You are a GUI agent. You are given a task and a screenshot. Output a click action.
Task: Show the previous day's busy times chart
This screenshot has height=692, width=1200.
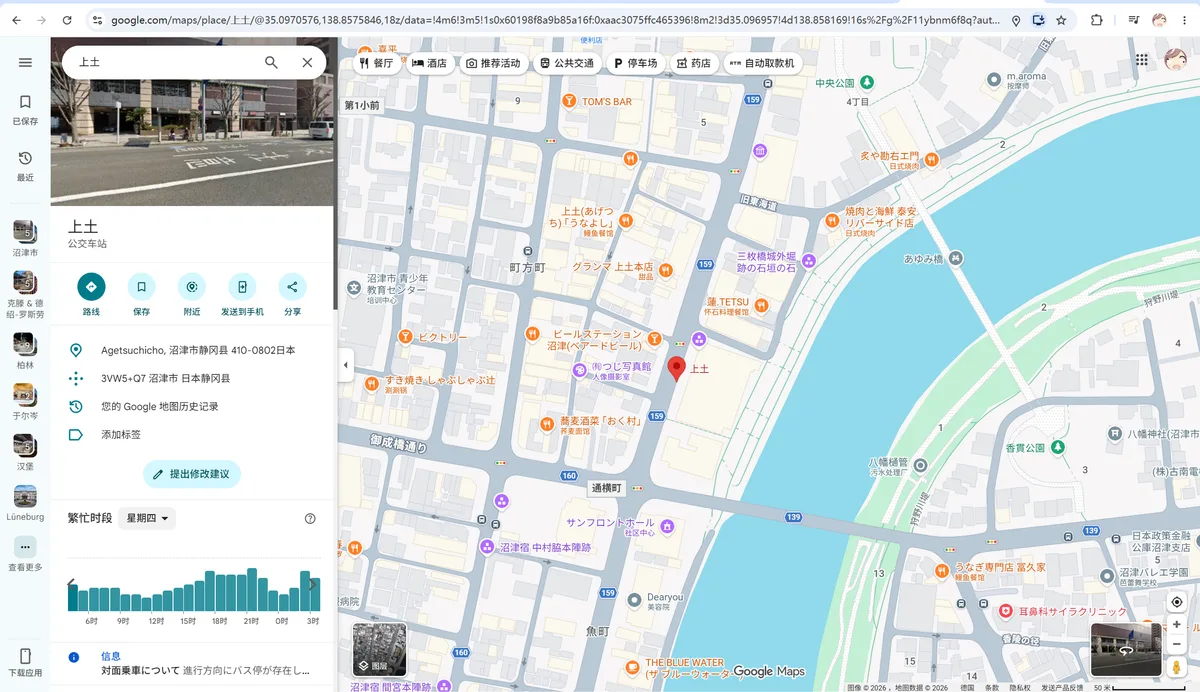coord(71,585)
